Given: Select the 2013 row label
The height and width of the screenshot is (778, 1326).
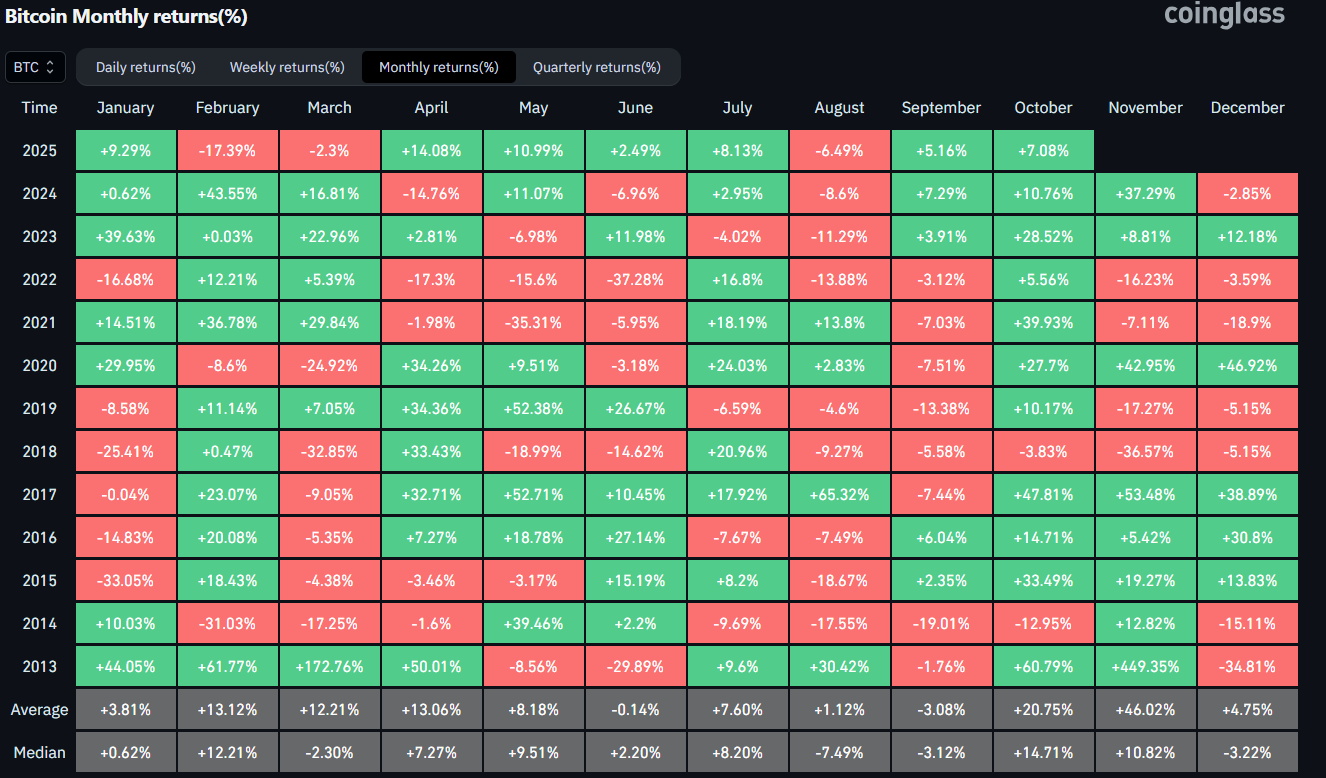Looking at the screenshot, I should tap(40, 667).
